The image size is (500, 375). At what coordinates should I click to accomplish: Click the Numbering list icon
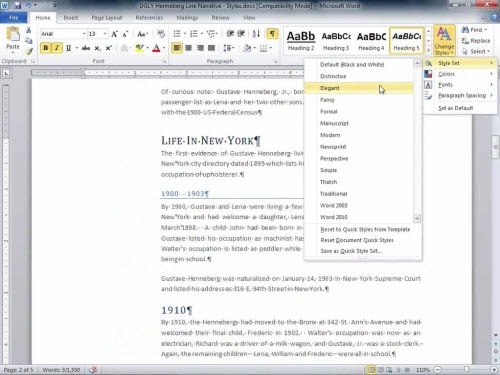[x=194, y=34]
